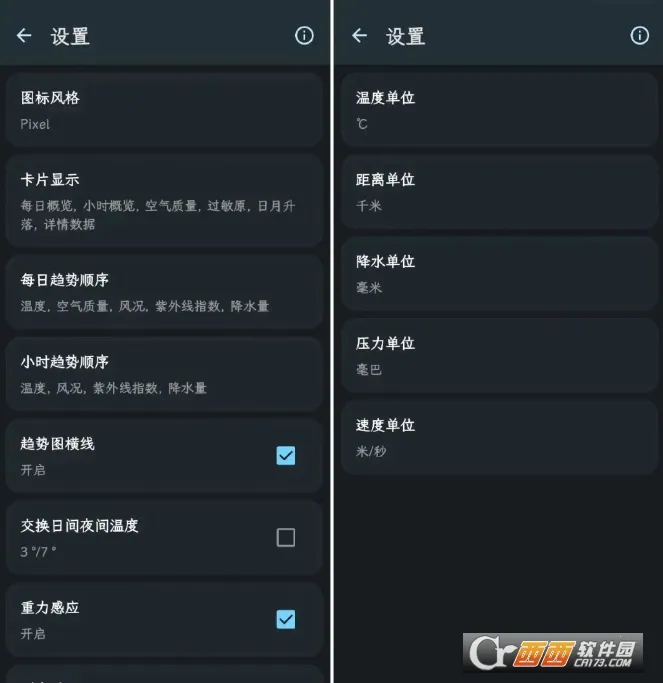
Task: Toggle the 重力感应 checkbox
Action: tap(286, 619)
